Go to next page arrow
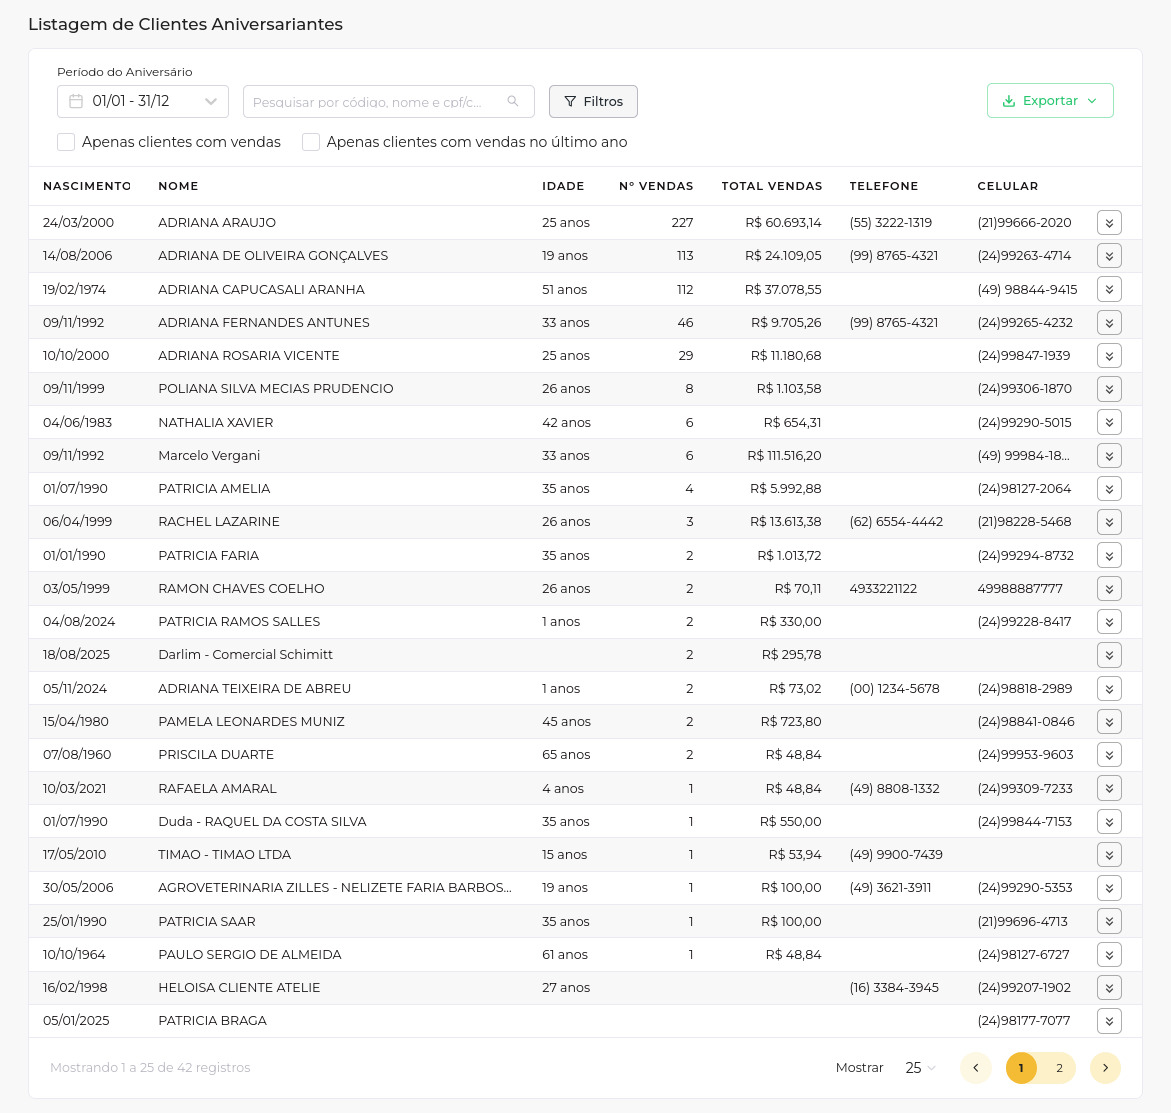Image resolution: width=1171 pixels, height=1113 pixels. [x=1105, y=1068]
